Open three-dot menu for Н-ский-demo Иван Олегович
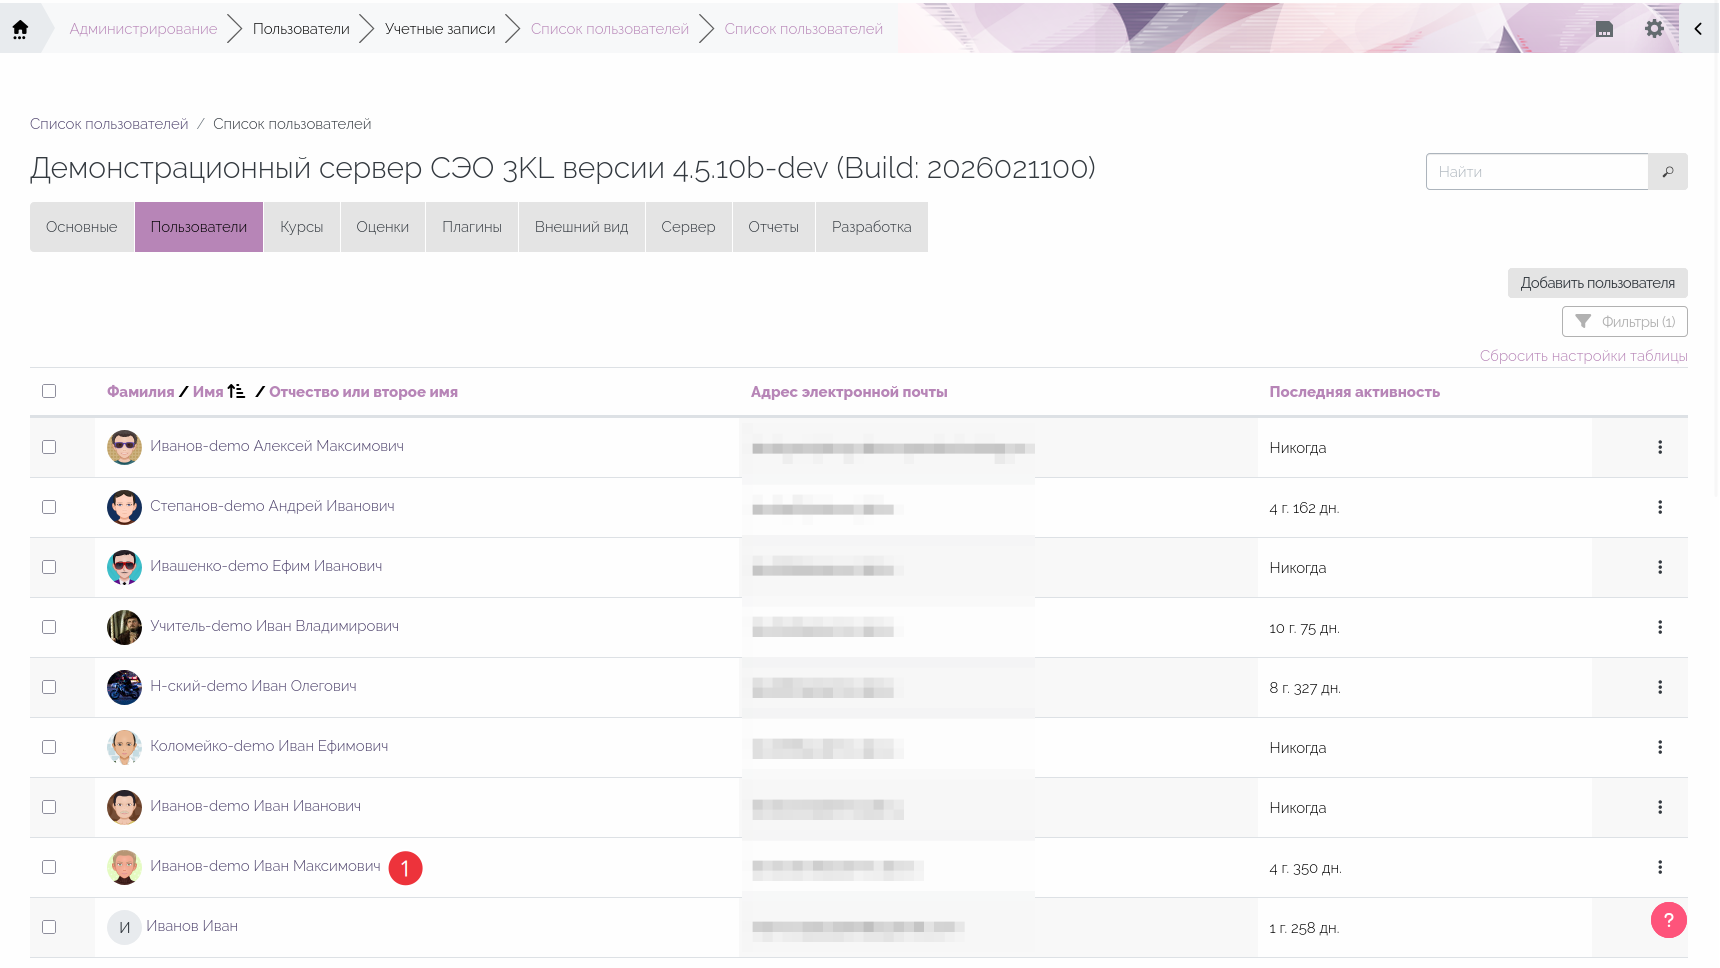This screenshot has height=968, width=1720. click(1659, 687)
